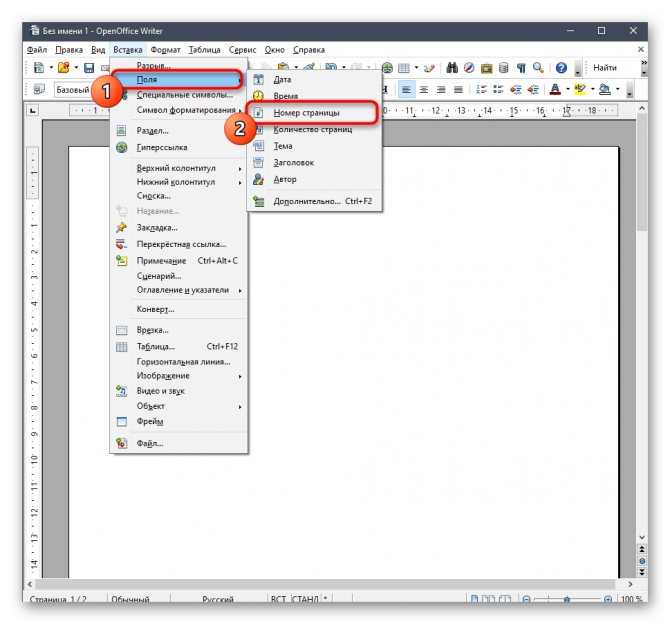Click the 100% zoom value

pos(631,599)
